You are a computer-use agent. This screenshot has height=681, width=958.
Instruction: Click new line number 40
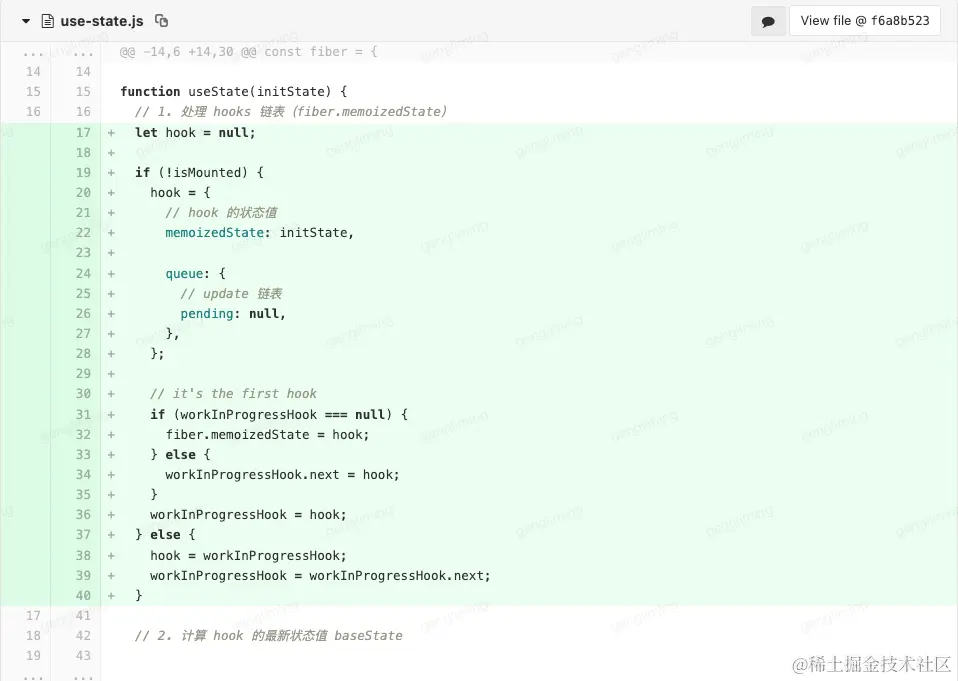83,595
